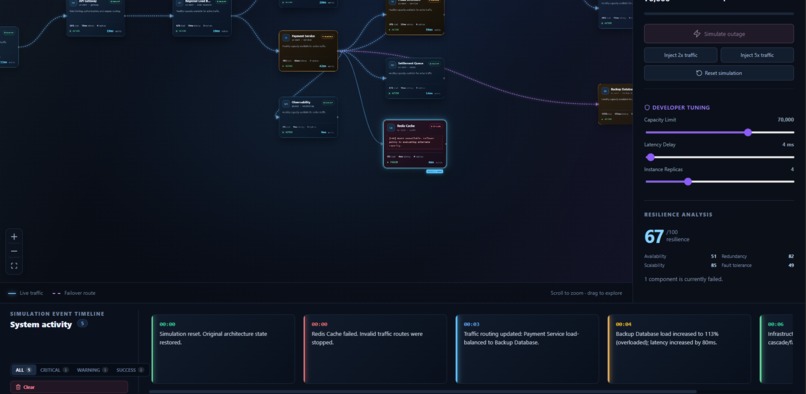Screen dimensions: 806x394
Task: Adjust the Capacity Limit slider handle
Action: tap(748, 132)
